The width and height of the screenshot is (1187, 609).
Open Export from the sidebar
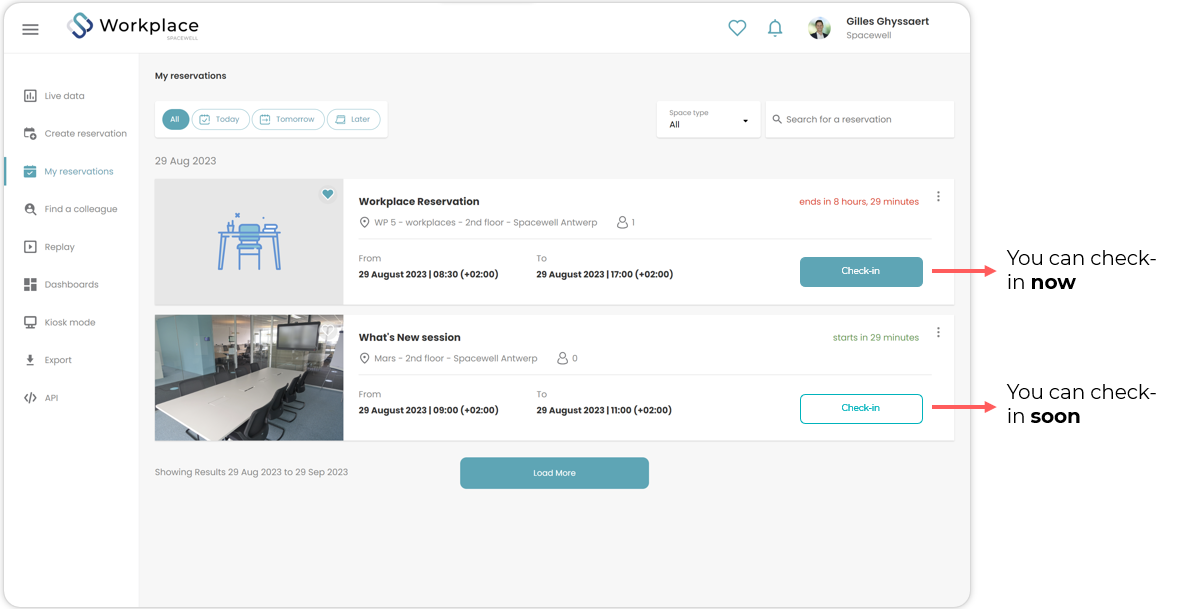[58, 360]
